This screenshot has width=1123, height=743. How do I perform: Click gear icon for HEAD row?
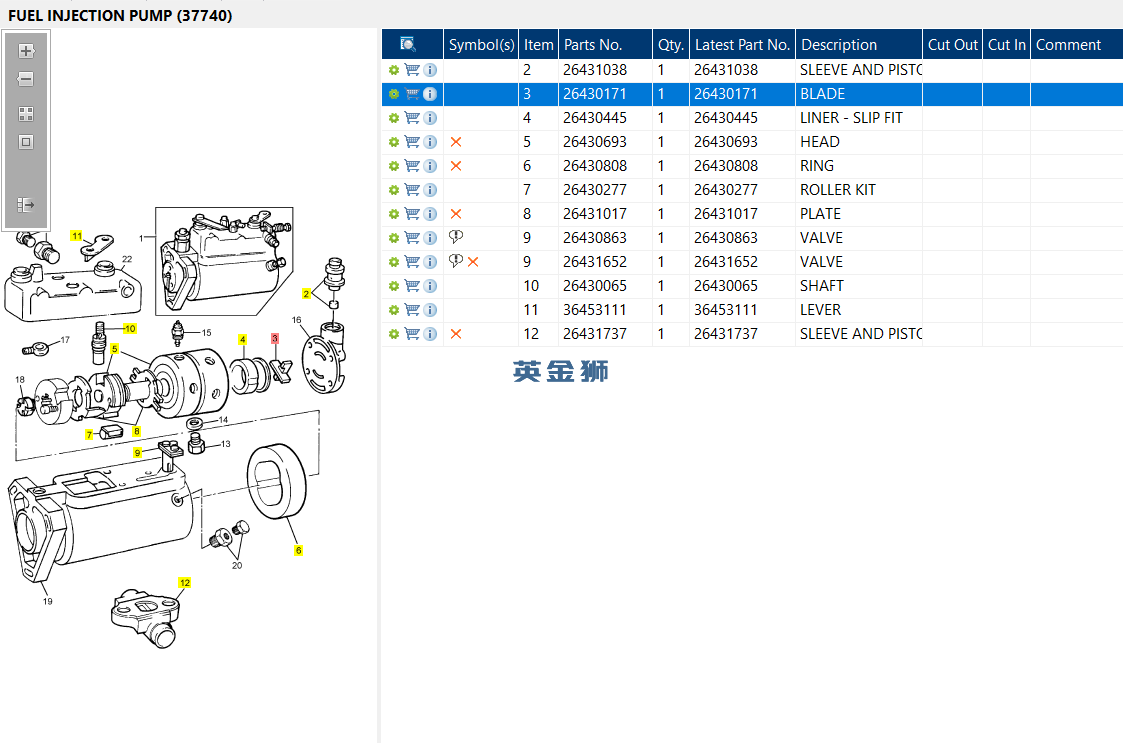click(393, 142)
